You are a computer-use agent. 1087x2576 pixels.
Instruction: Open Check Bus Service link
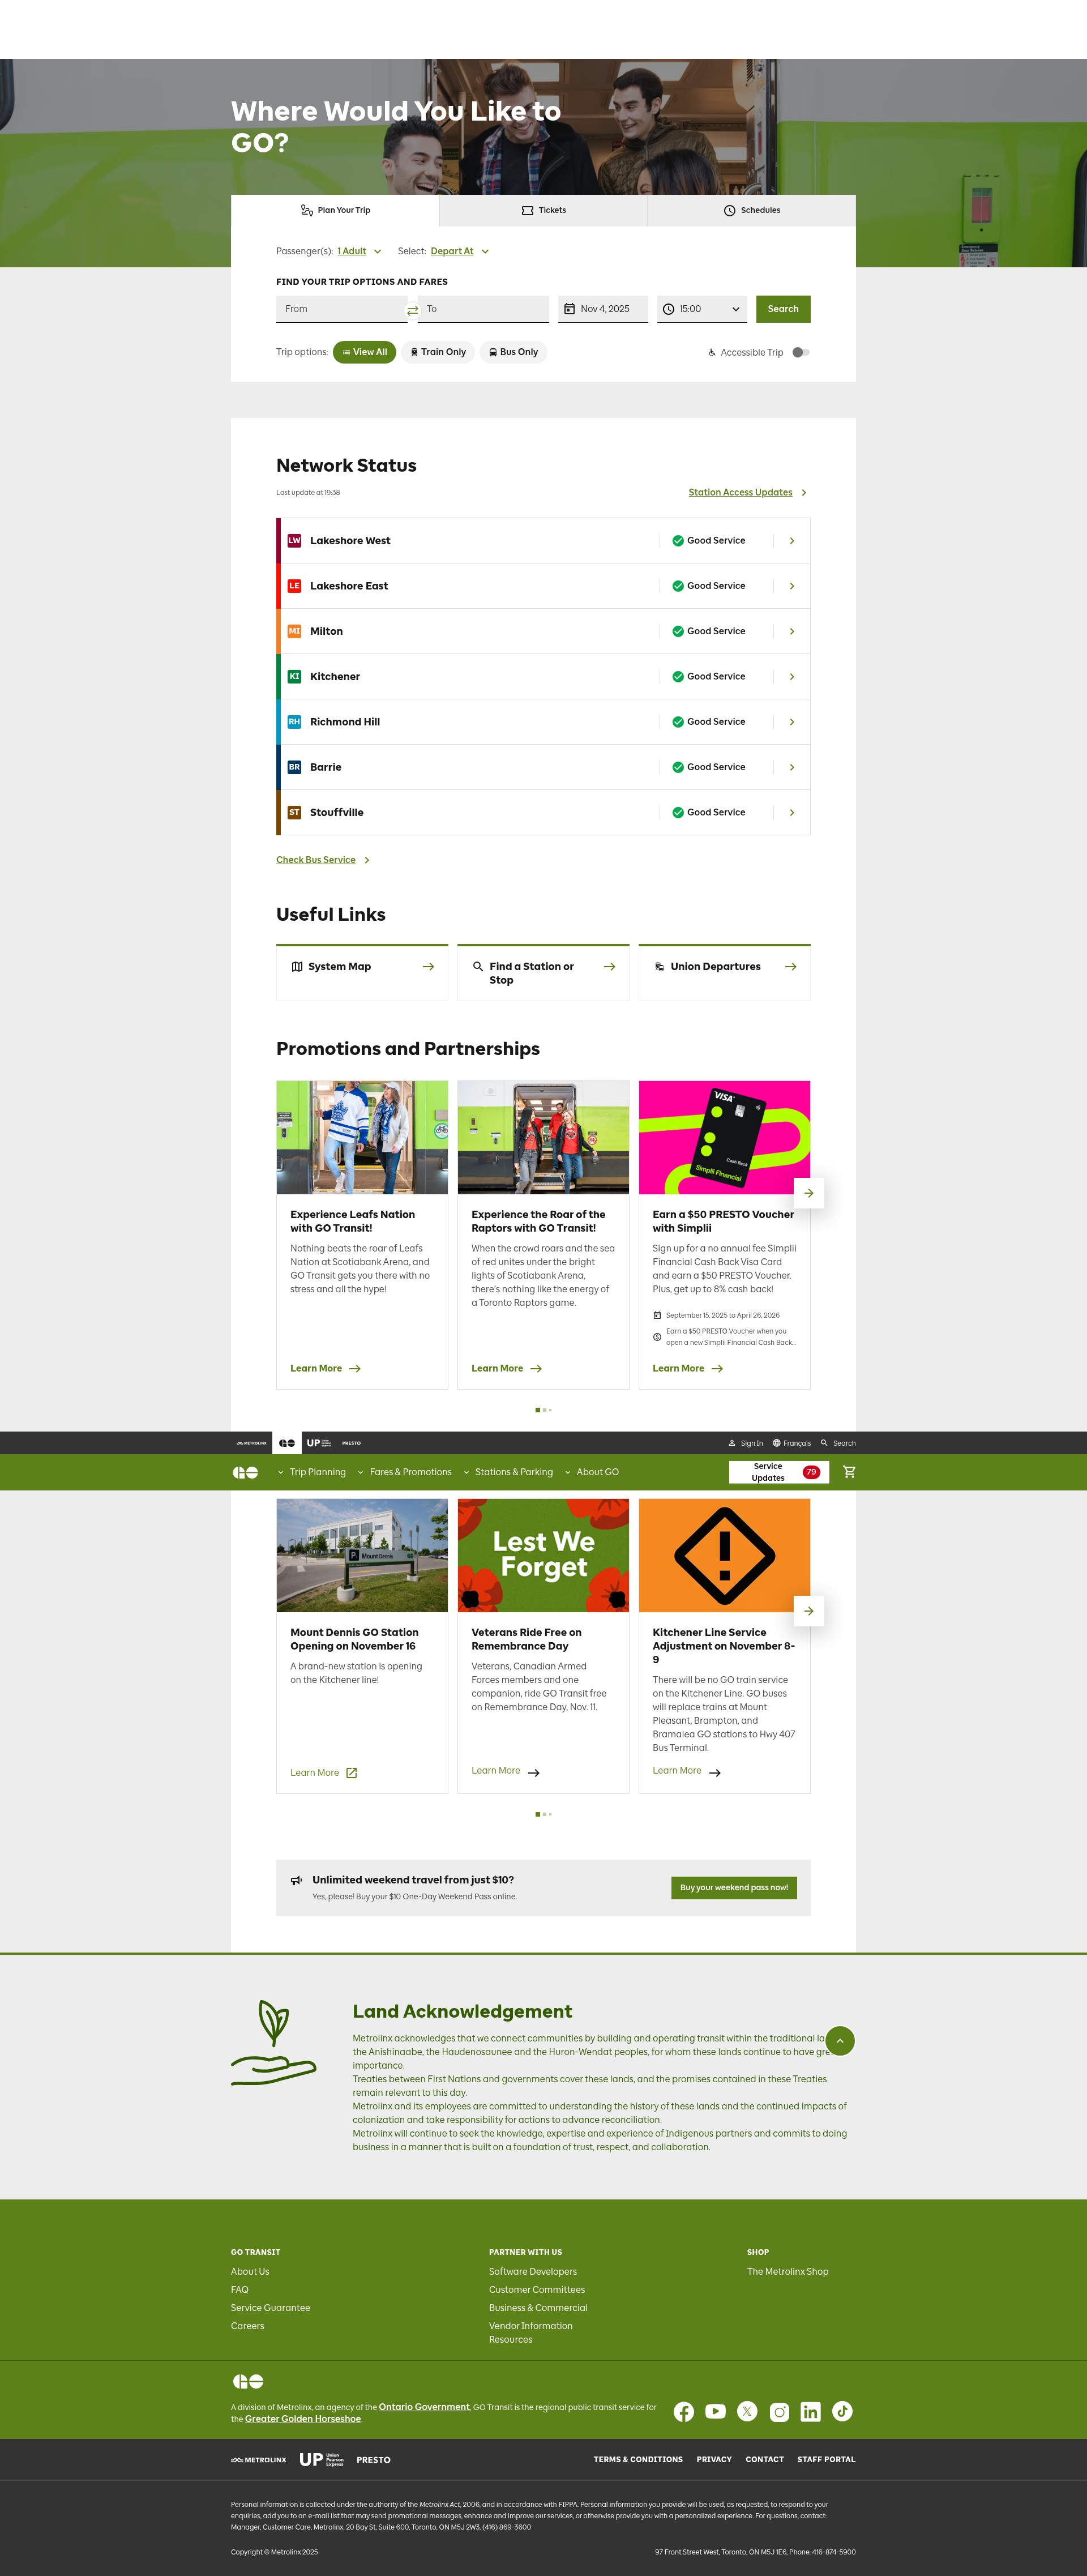[x=323, y=860]
